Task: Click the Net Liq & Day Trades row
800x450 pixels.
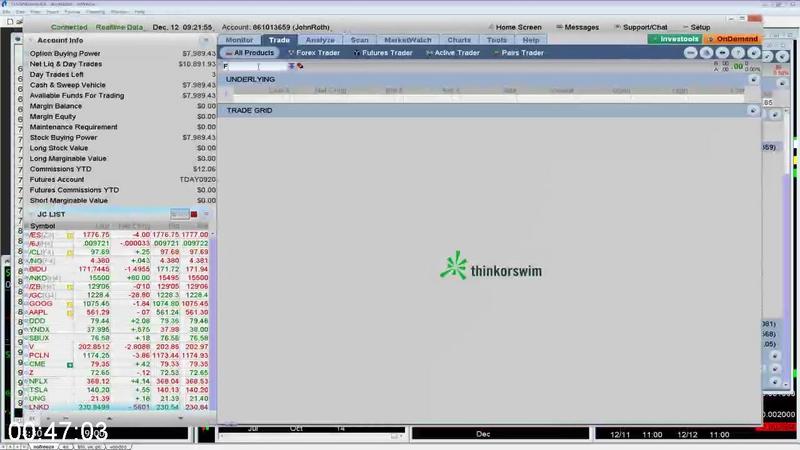Action: click(x=122, y=64)
